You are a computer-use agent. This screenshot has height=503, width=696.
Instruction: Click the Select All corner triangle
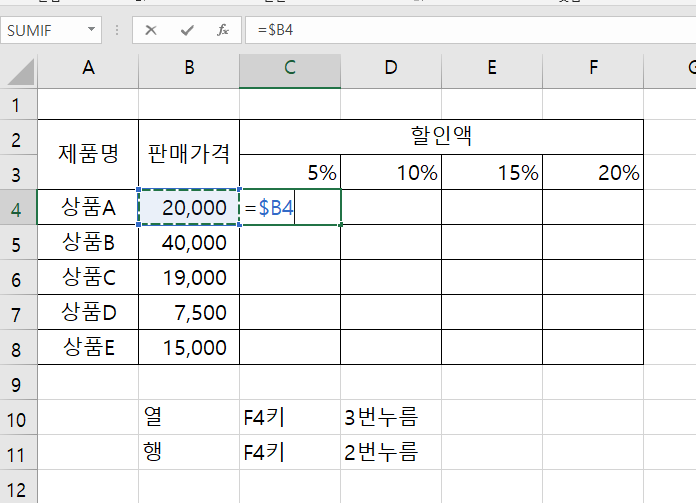tap(20, 72)
